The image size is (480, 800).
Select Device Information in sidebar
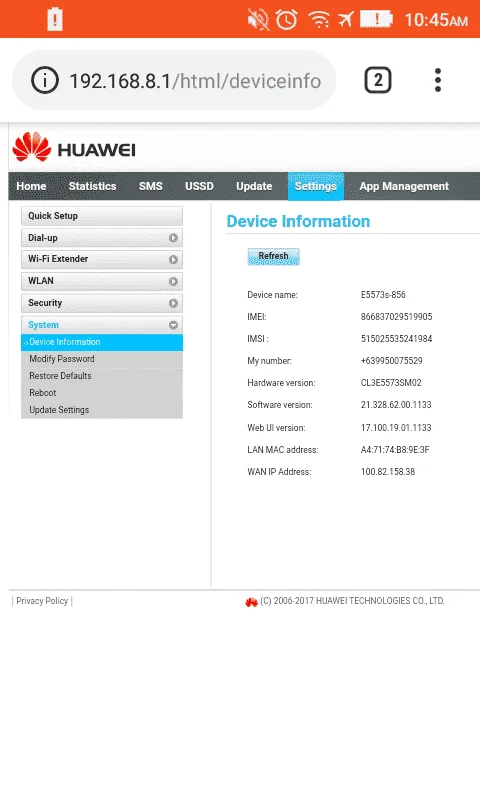tap(102, 342)
